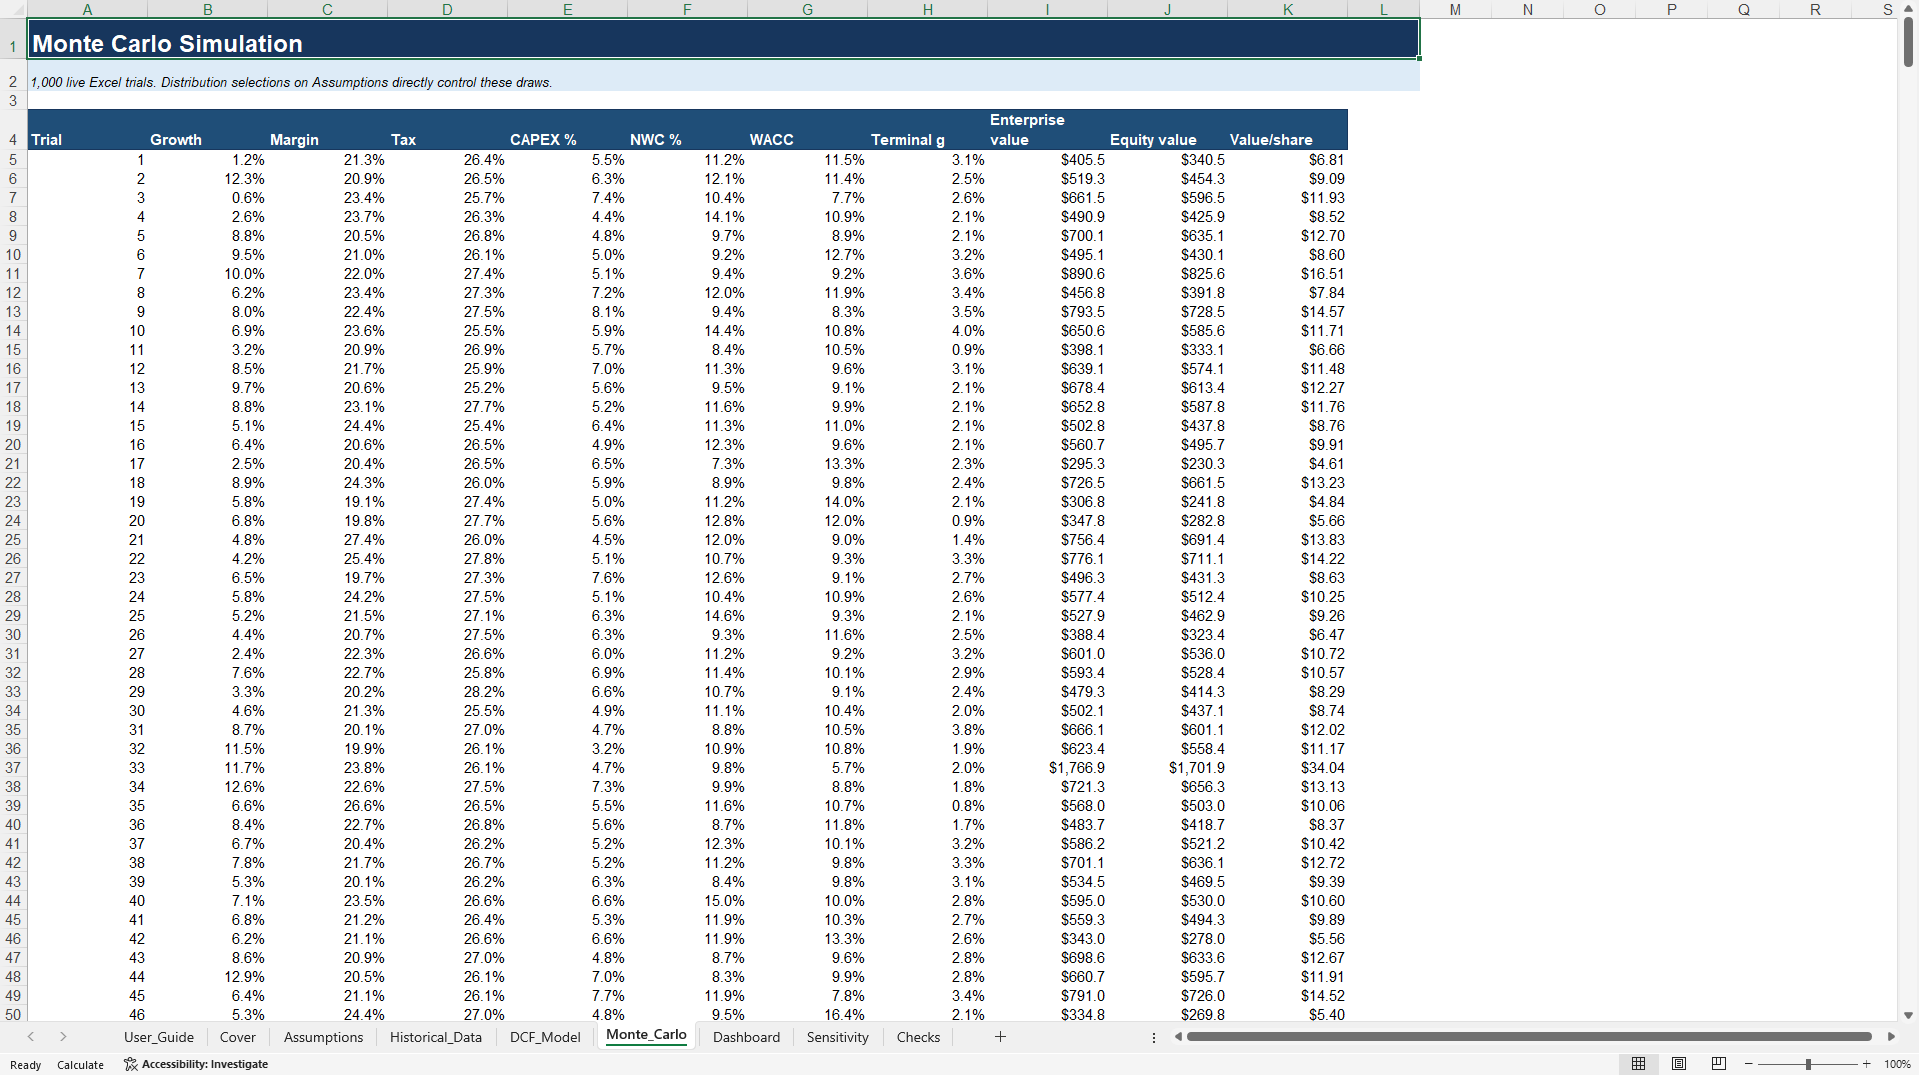Select the Growth header cell
This screenshot has height=1075, width=1919.
pyautogui.click(x=207, y=130)
